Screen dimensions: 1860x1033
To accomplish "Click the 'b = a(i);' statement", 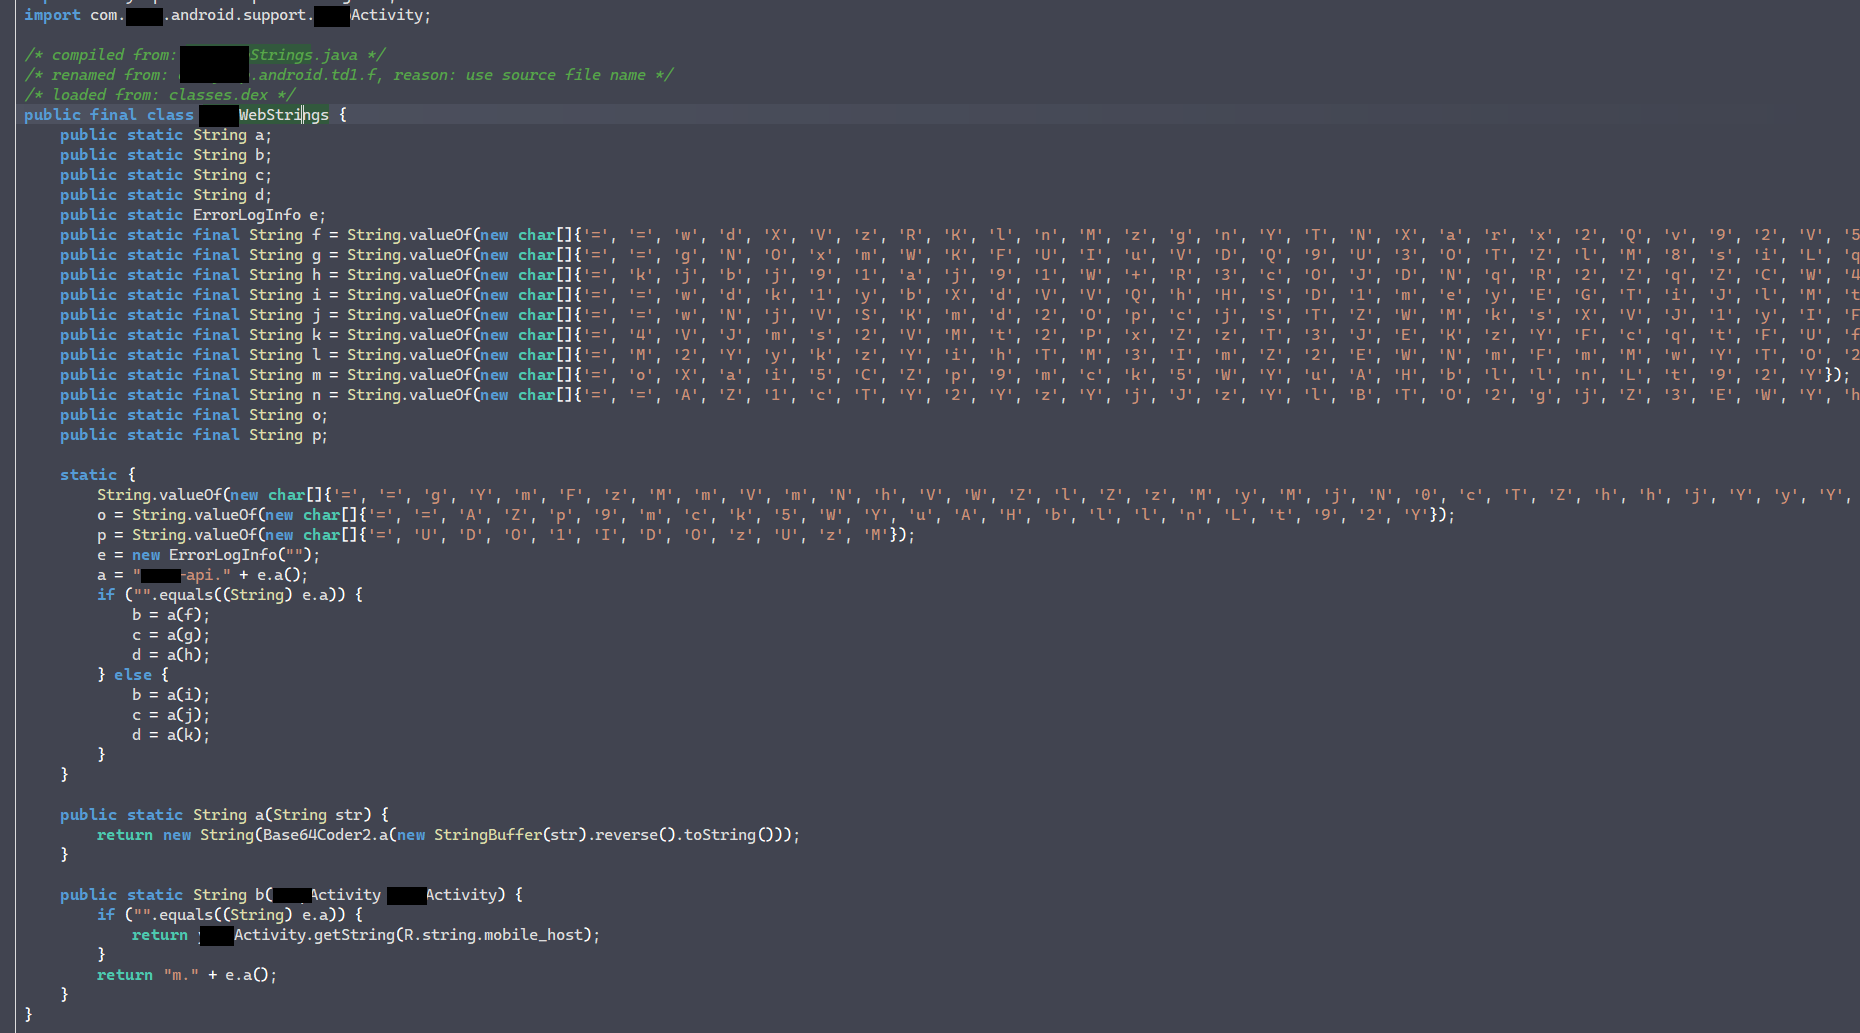I will (171, 695).
